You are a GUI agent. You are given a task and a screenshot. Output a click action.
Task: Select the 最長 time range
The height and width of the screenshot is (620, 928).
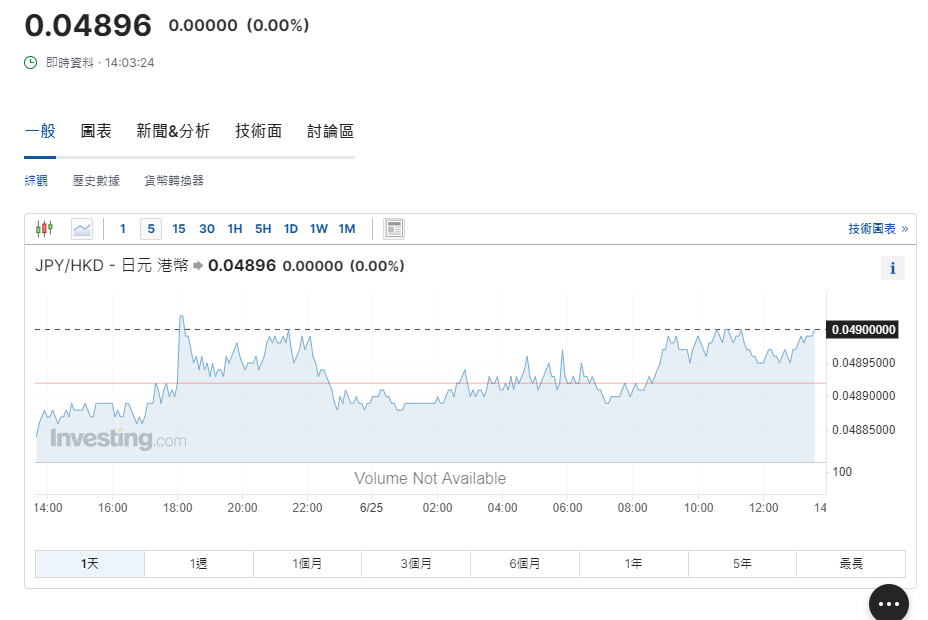tap(851, 564)
